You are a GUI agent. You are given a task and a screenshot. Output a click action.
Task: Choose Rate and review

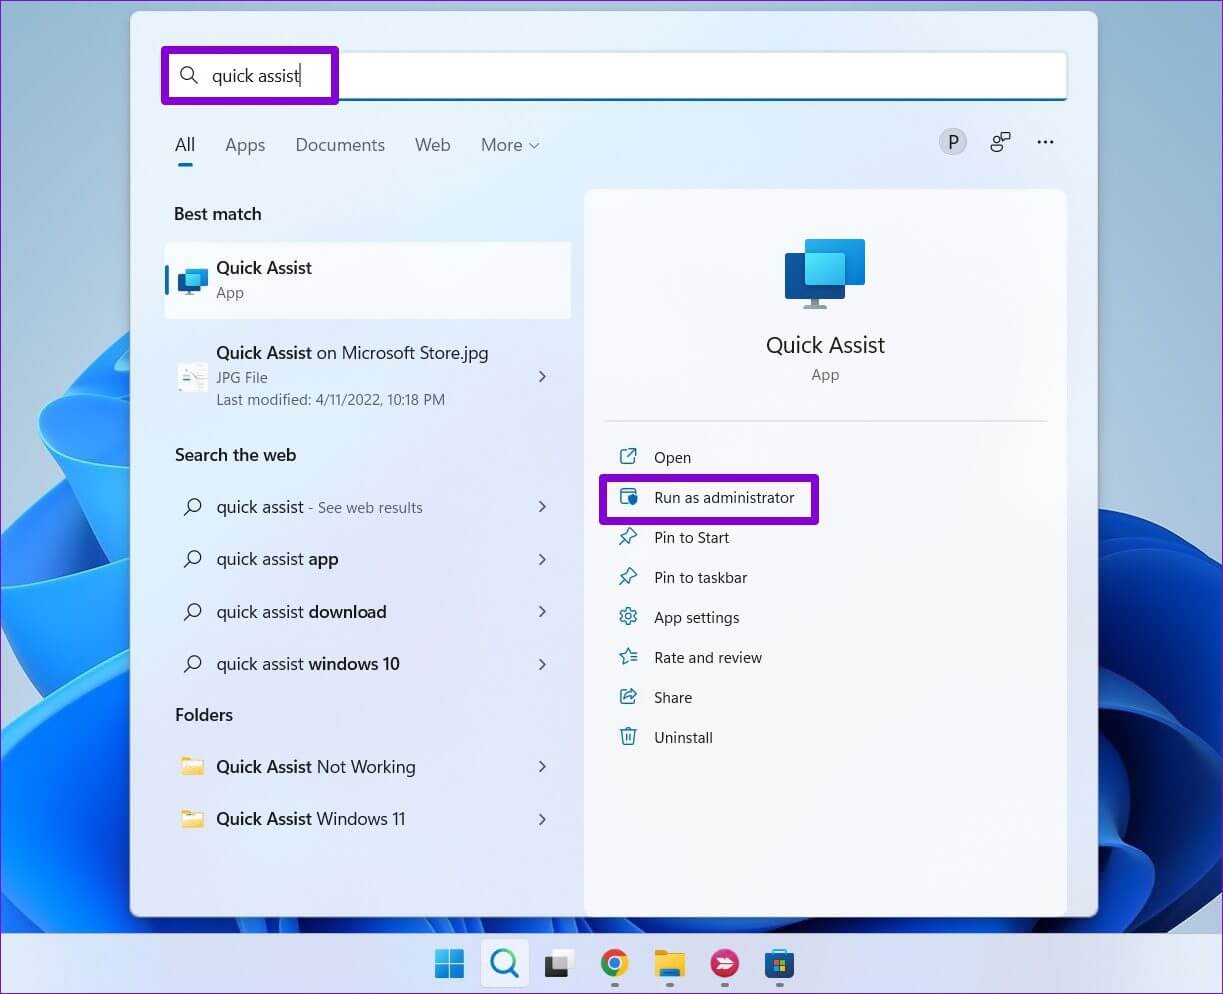point(708,657)
